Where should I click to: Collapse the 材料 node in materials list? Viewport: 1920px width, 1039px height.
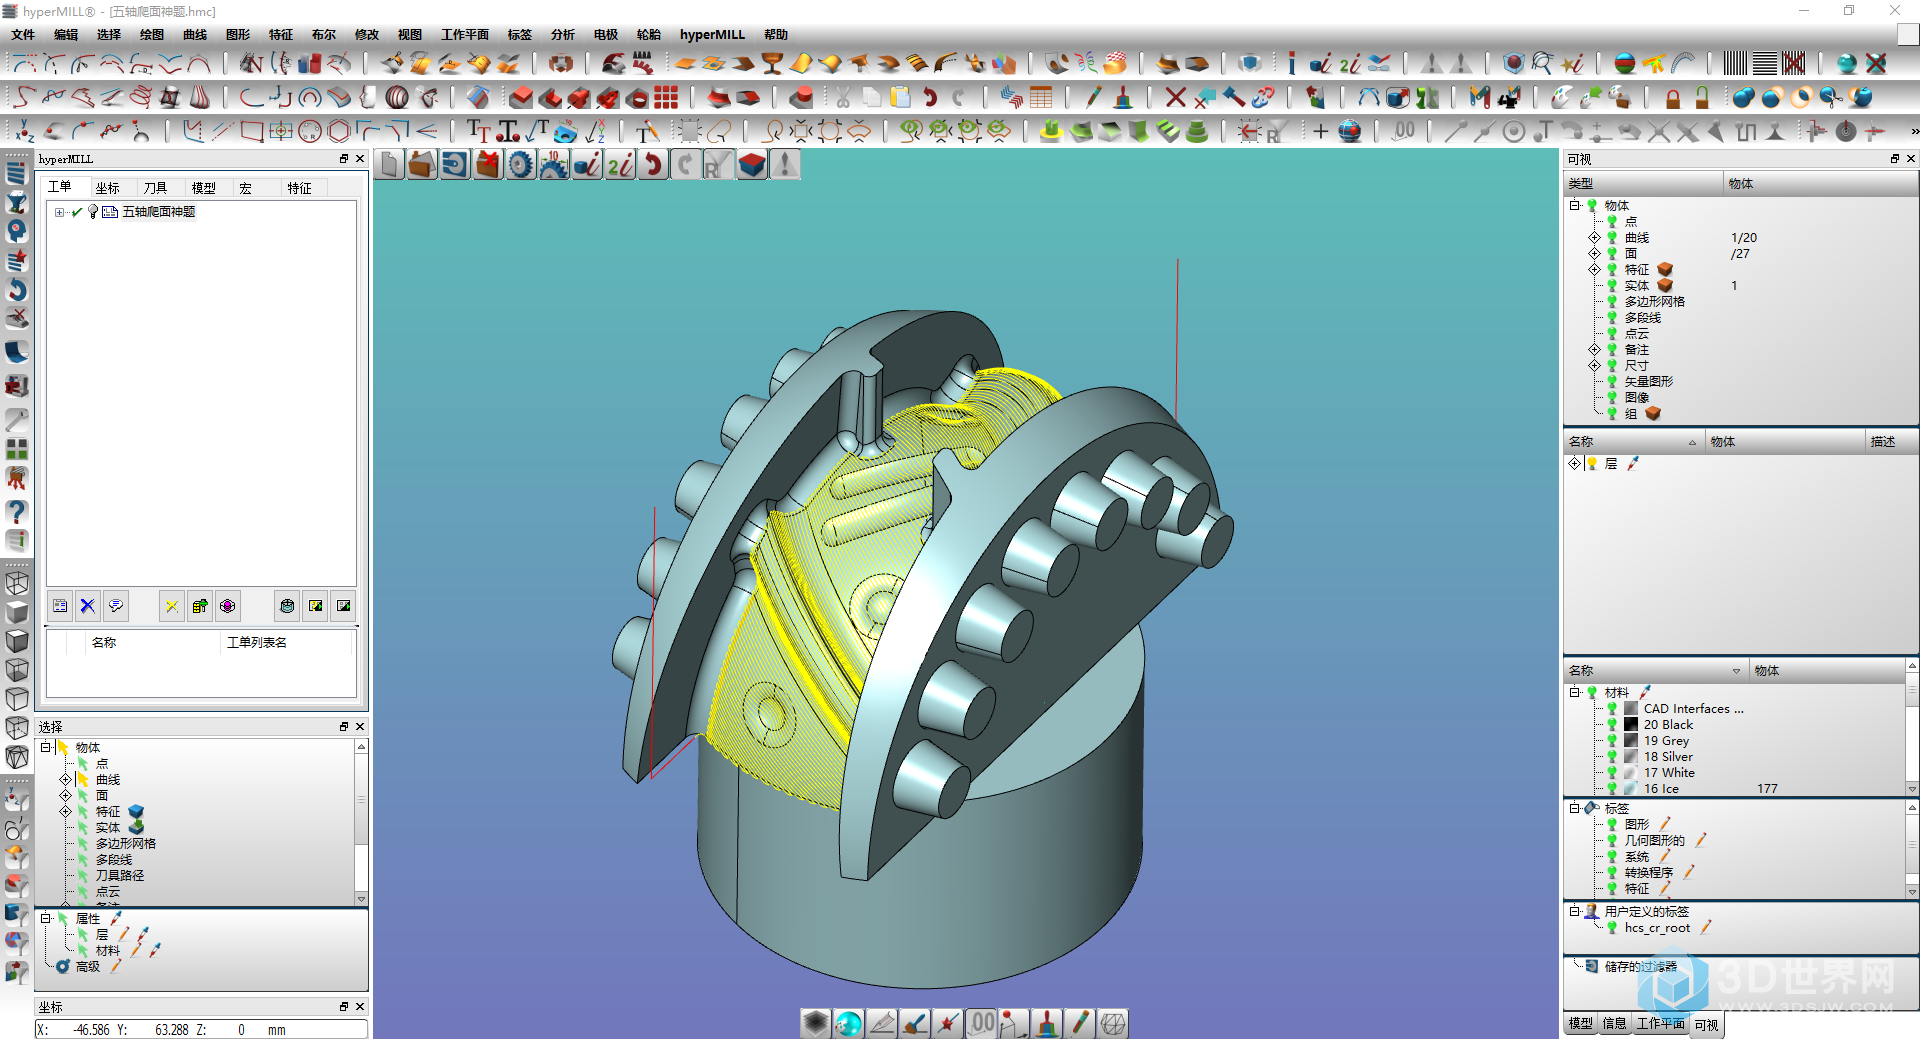coord(1574,692)
